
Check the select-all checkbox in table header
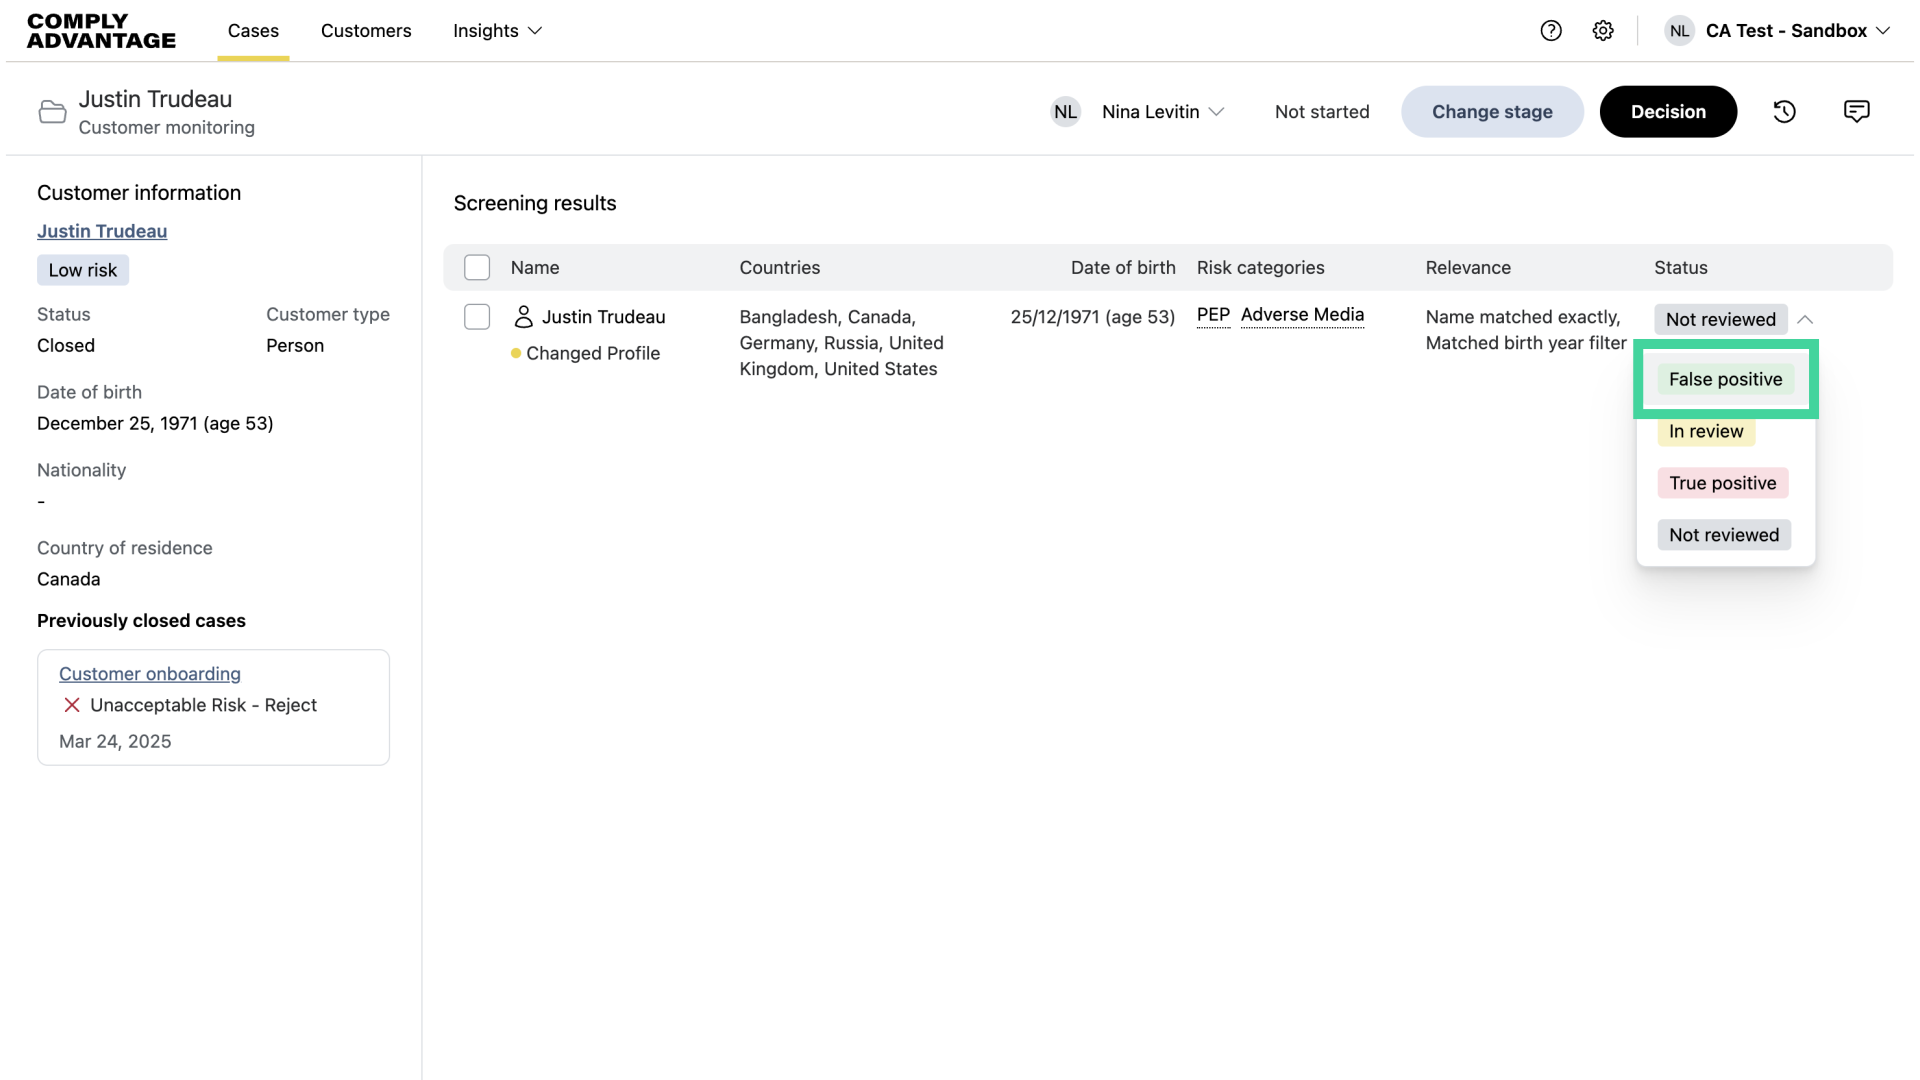pos(477,268)
